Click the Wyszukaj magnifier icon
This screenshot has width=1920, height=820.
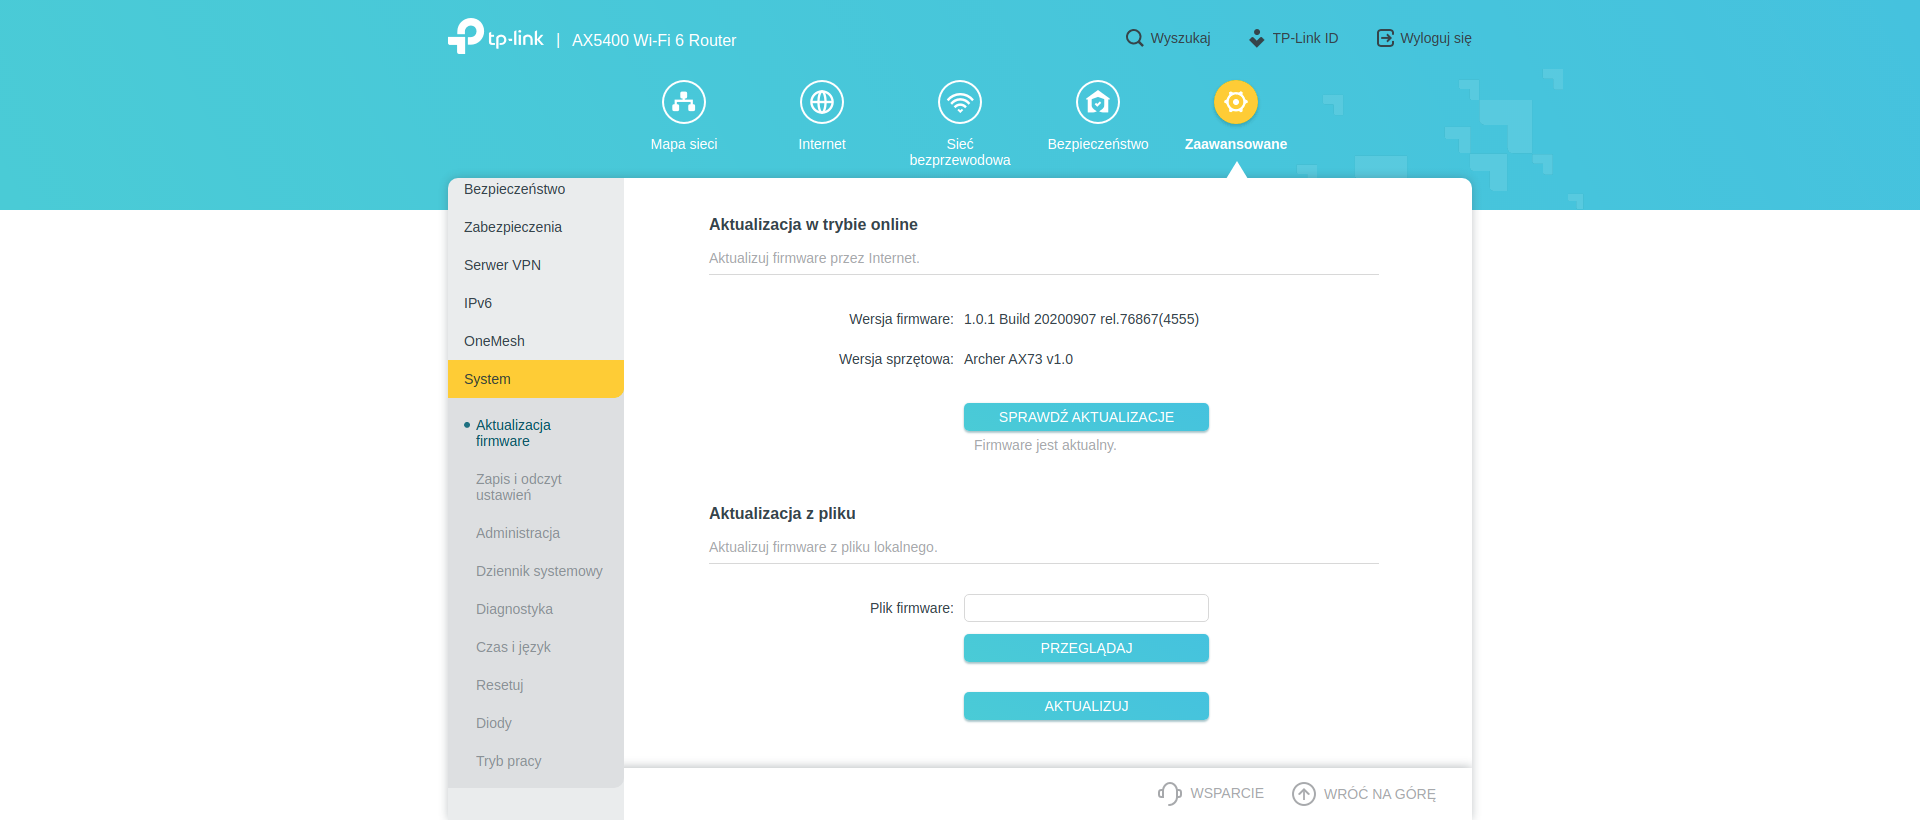[x=1134, y=38]
